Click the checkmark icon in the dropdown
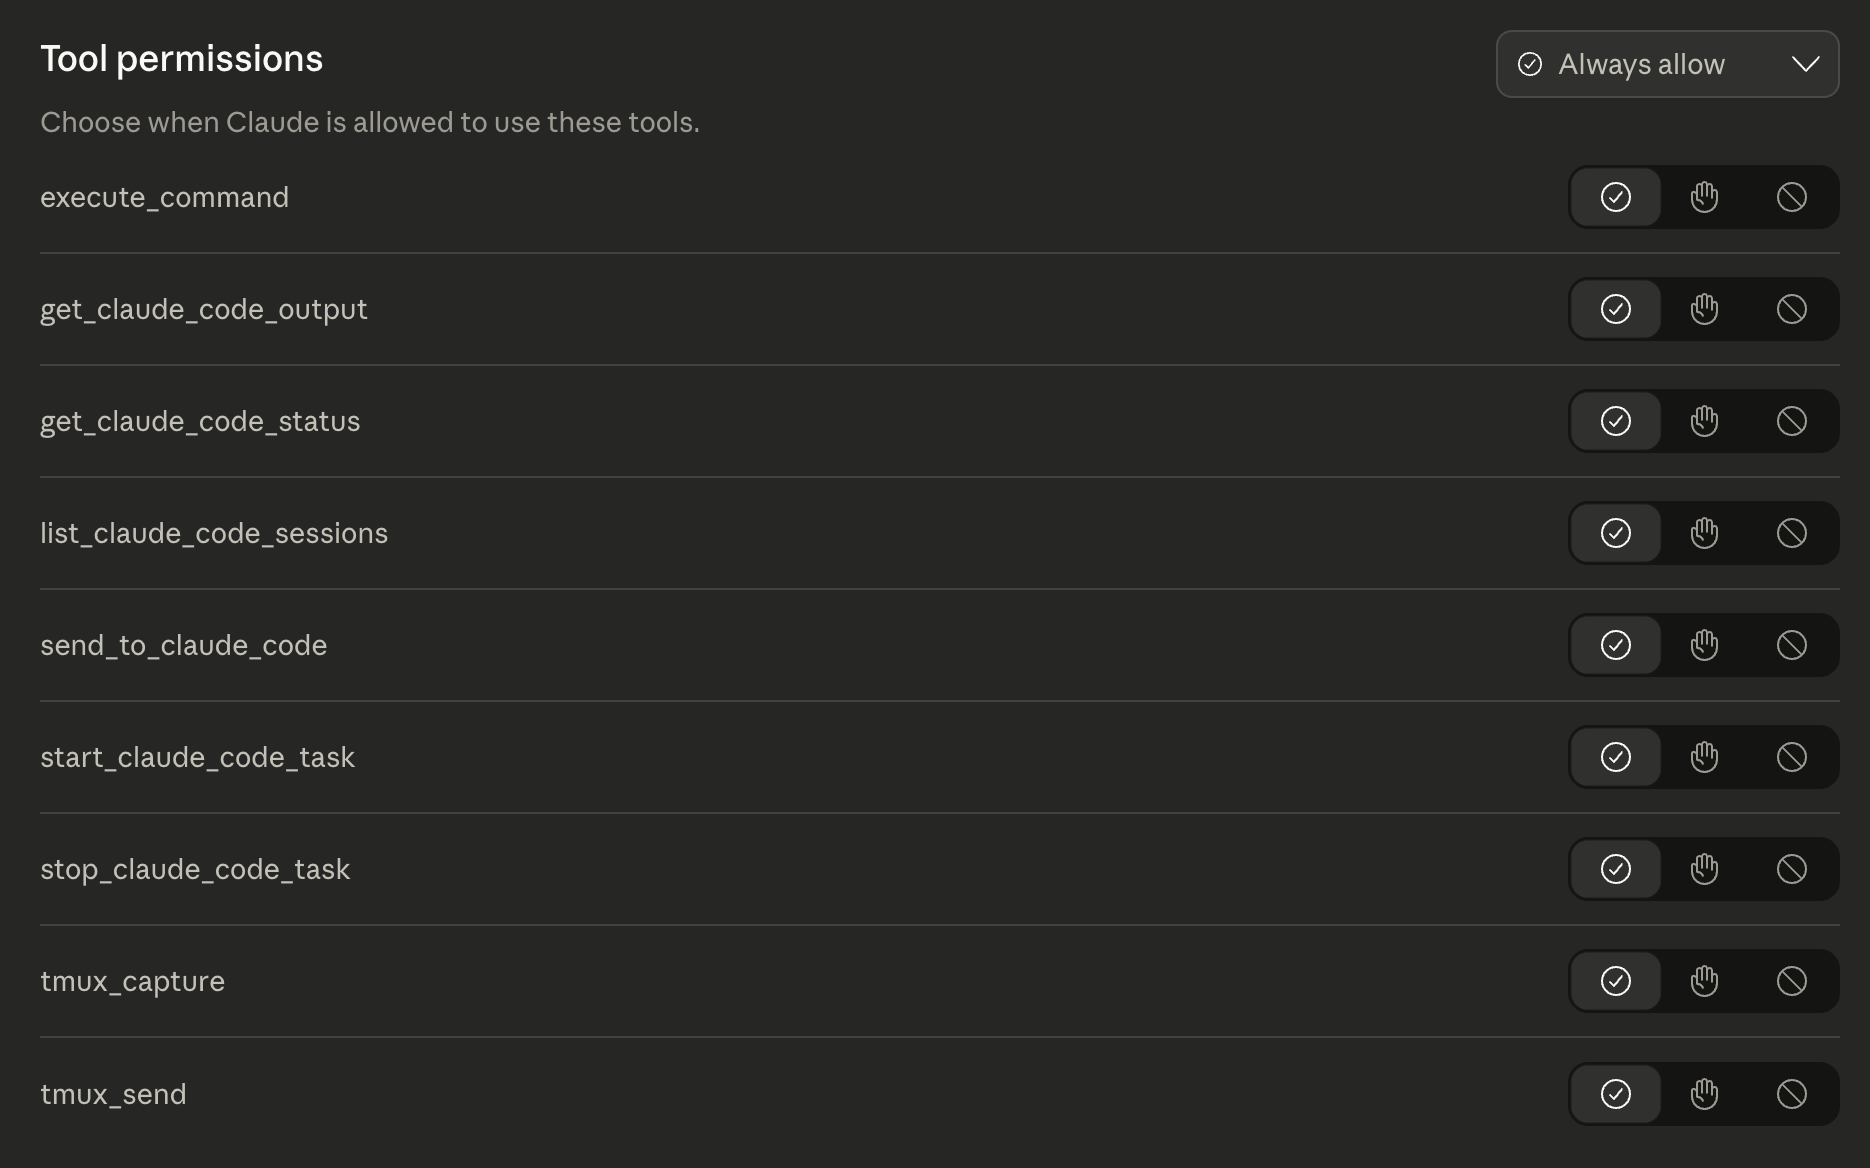Screen dimensions: 1870x1168 click(x=1530, y=64)
